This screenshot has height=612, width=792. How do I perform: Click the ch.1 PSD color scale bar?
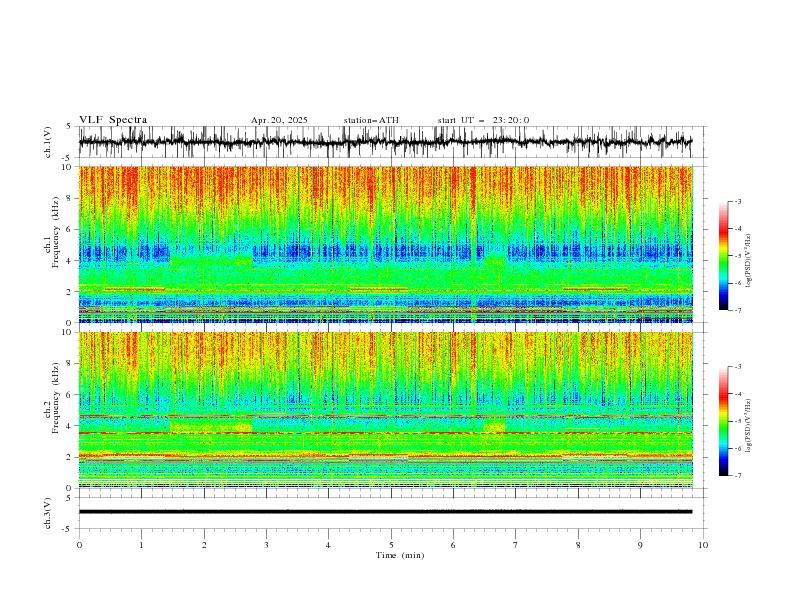723,256
